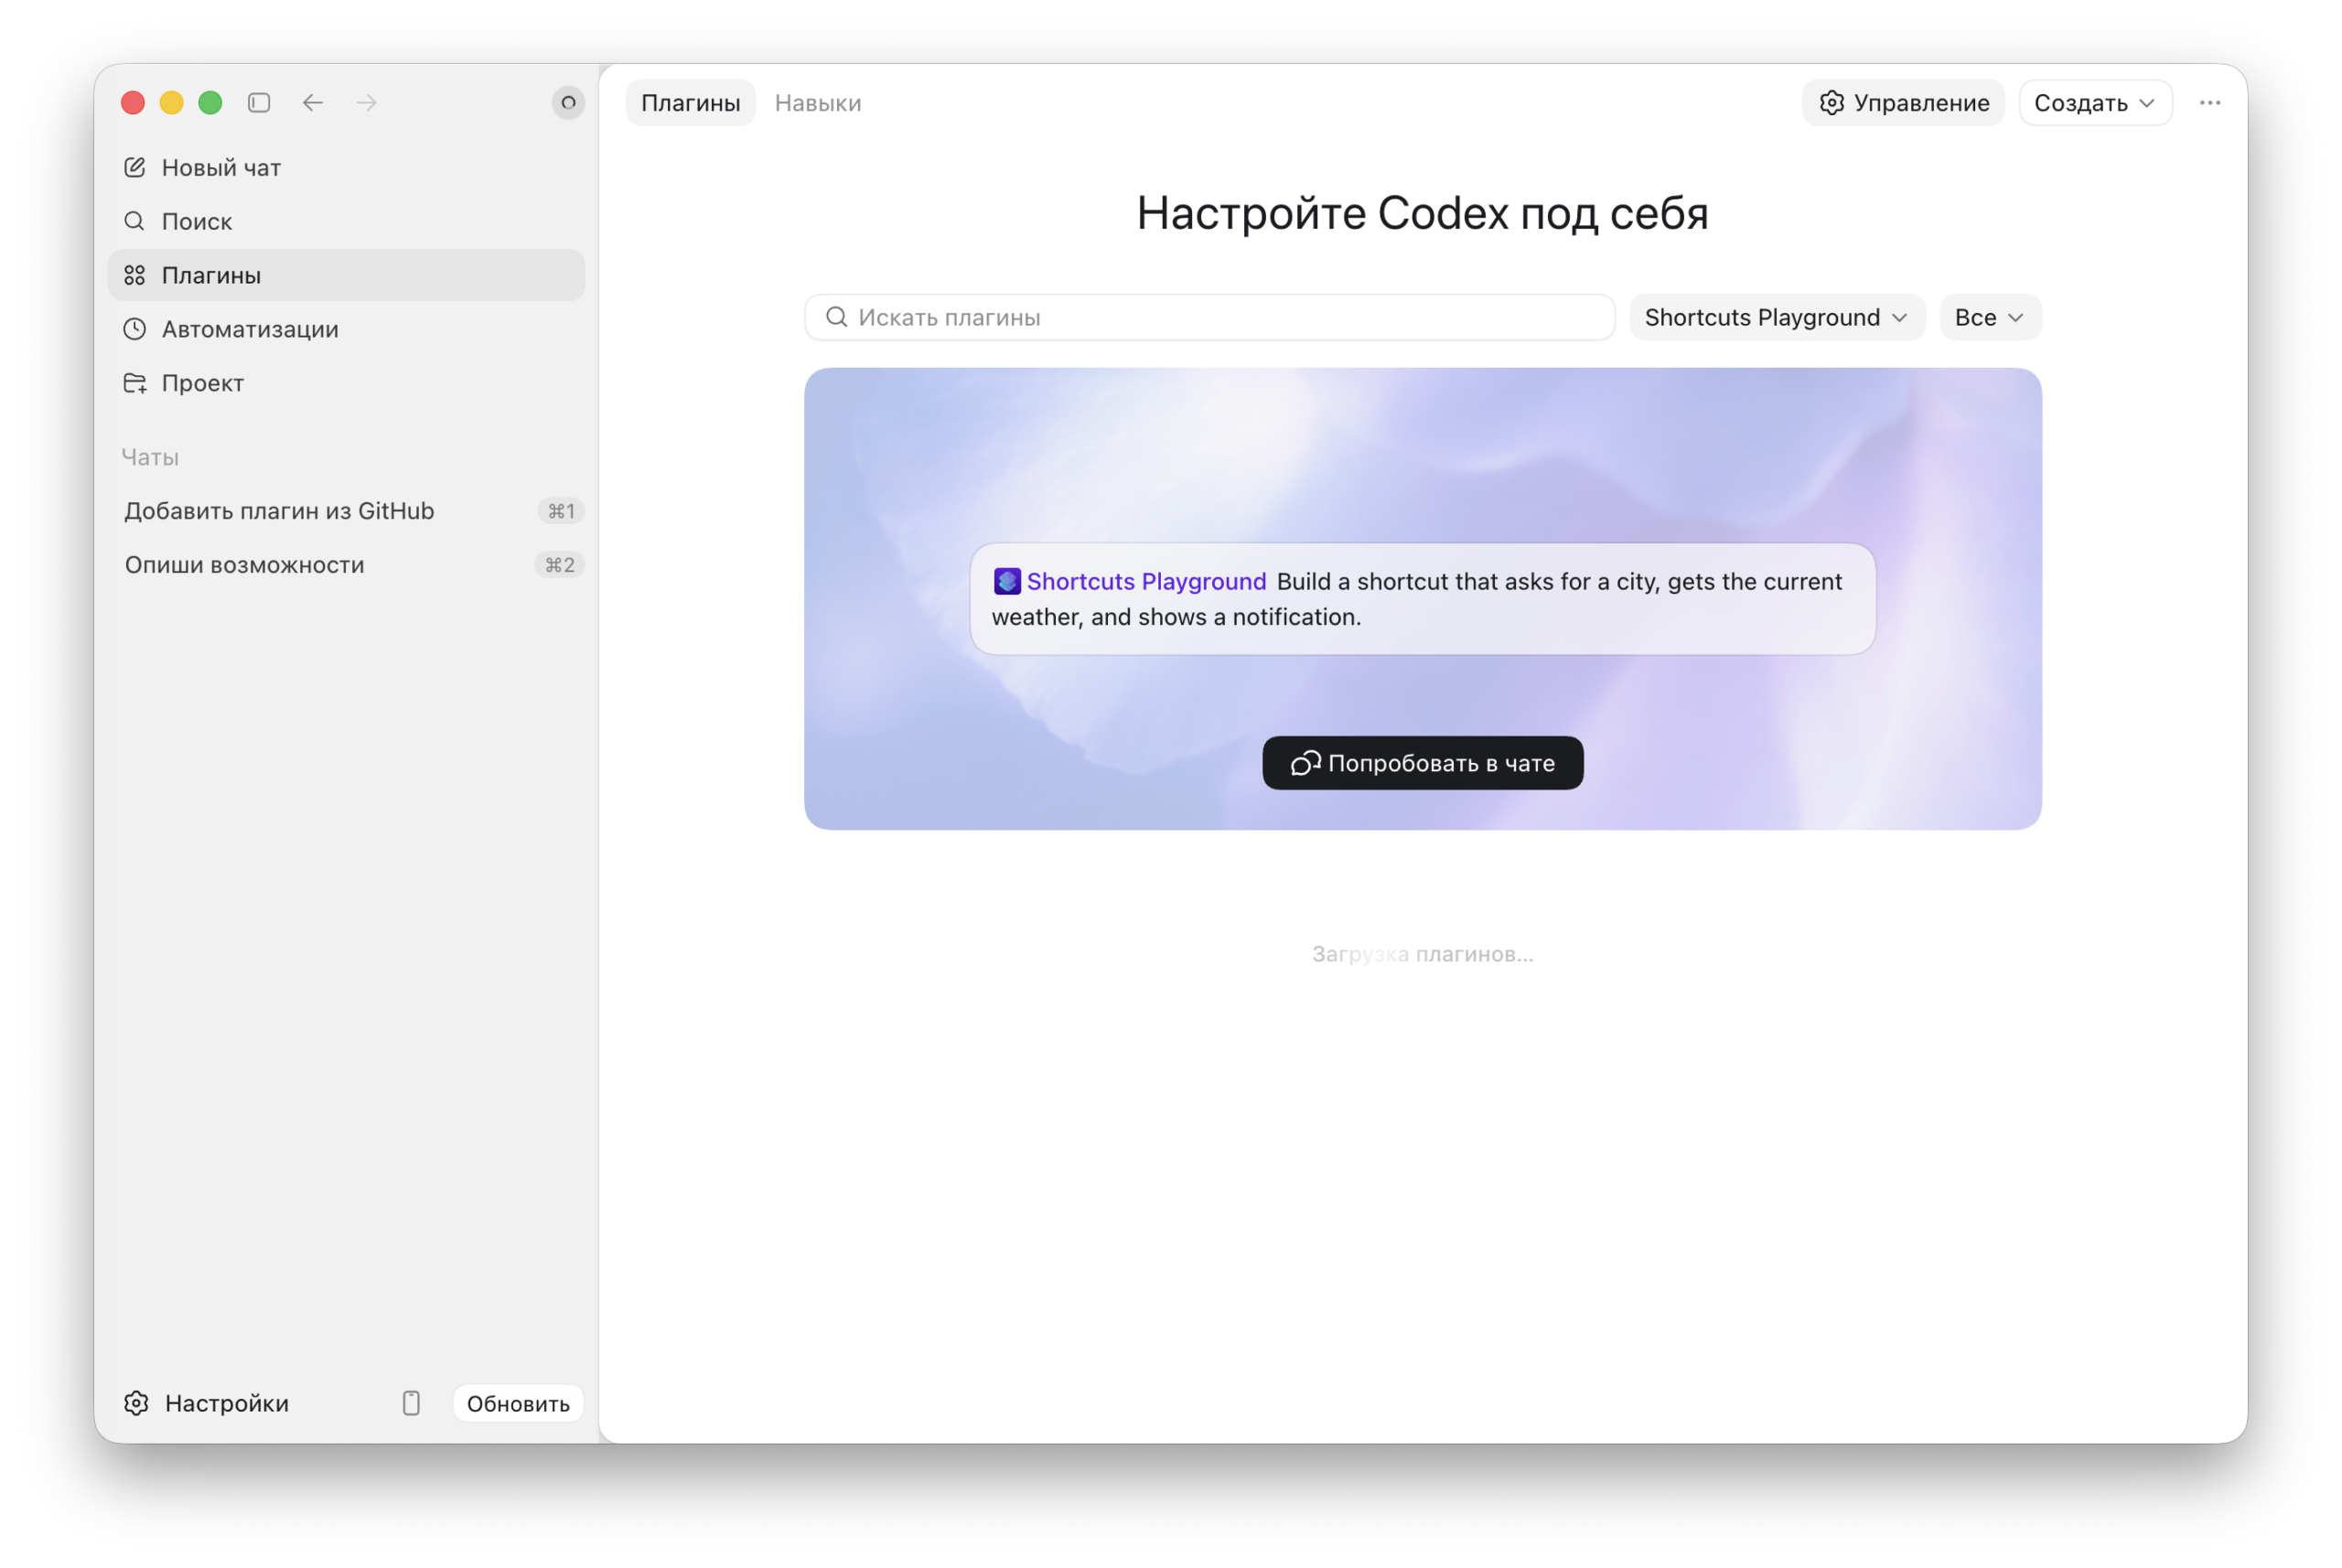Focus the Искать плагины search field
The width and height of the screenshot is (2342, 1568).
(1209, 317)
